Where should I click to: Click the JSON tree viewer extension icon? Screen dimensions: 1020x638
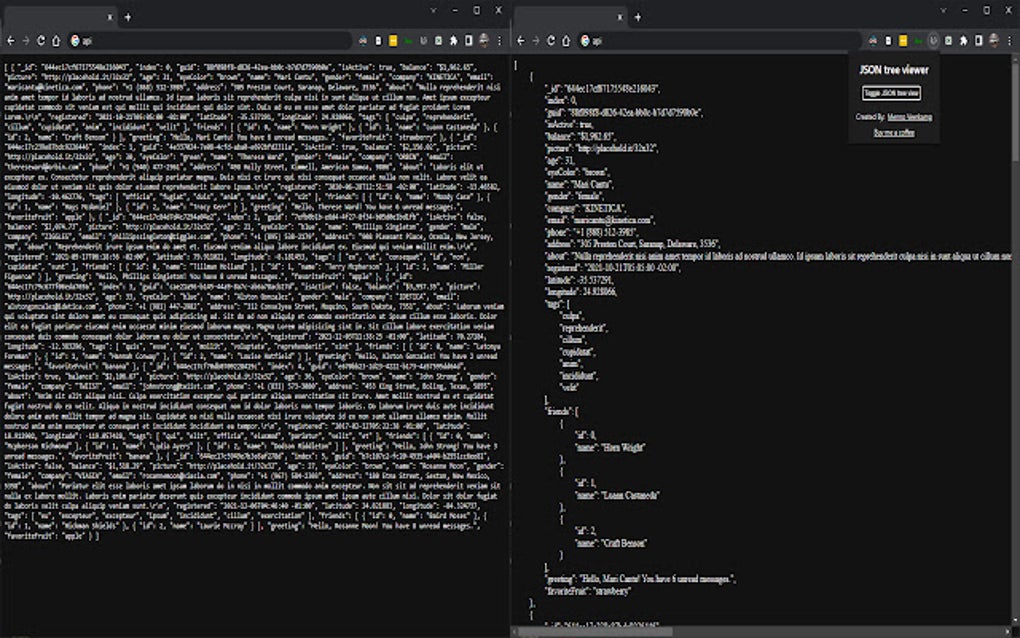932,42
